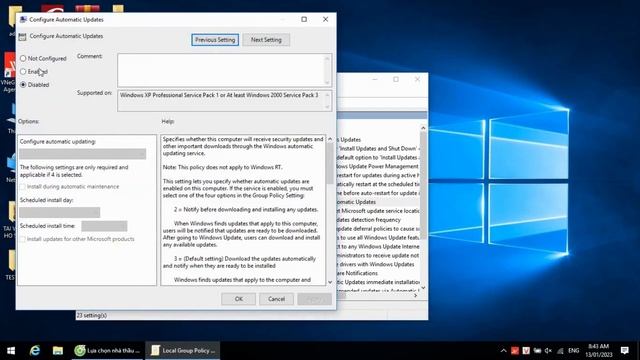Maximize the Group Policy Editor back window
The image size is (640, 360).
pos(396,79)
